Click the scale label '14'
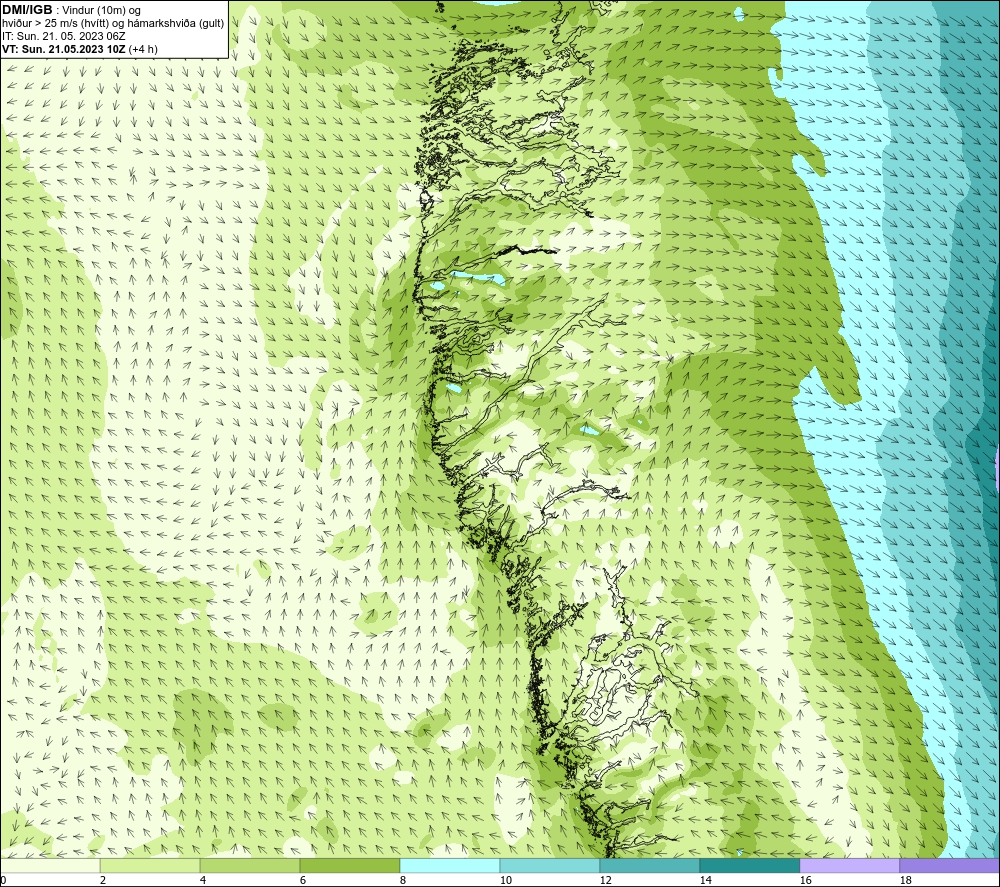The width and height of the screenshot is (1000, 887). [705, 881]
